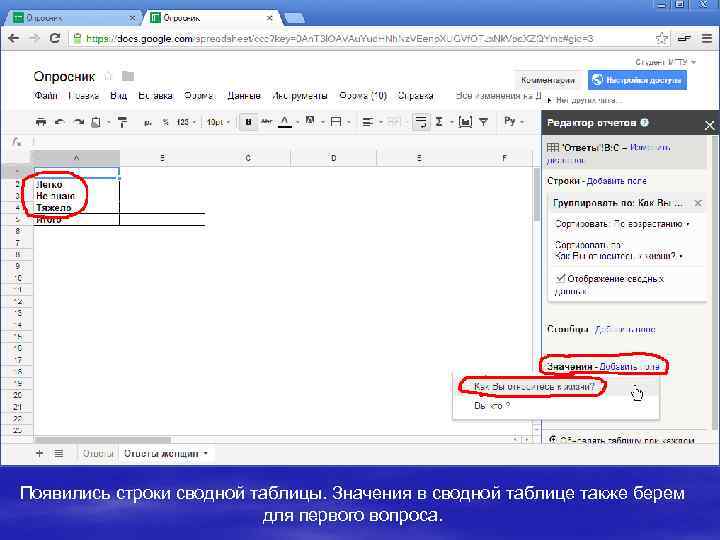Click Добавить поле link next to Столбцы

625,330
